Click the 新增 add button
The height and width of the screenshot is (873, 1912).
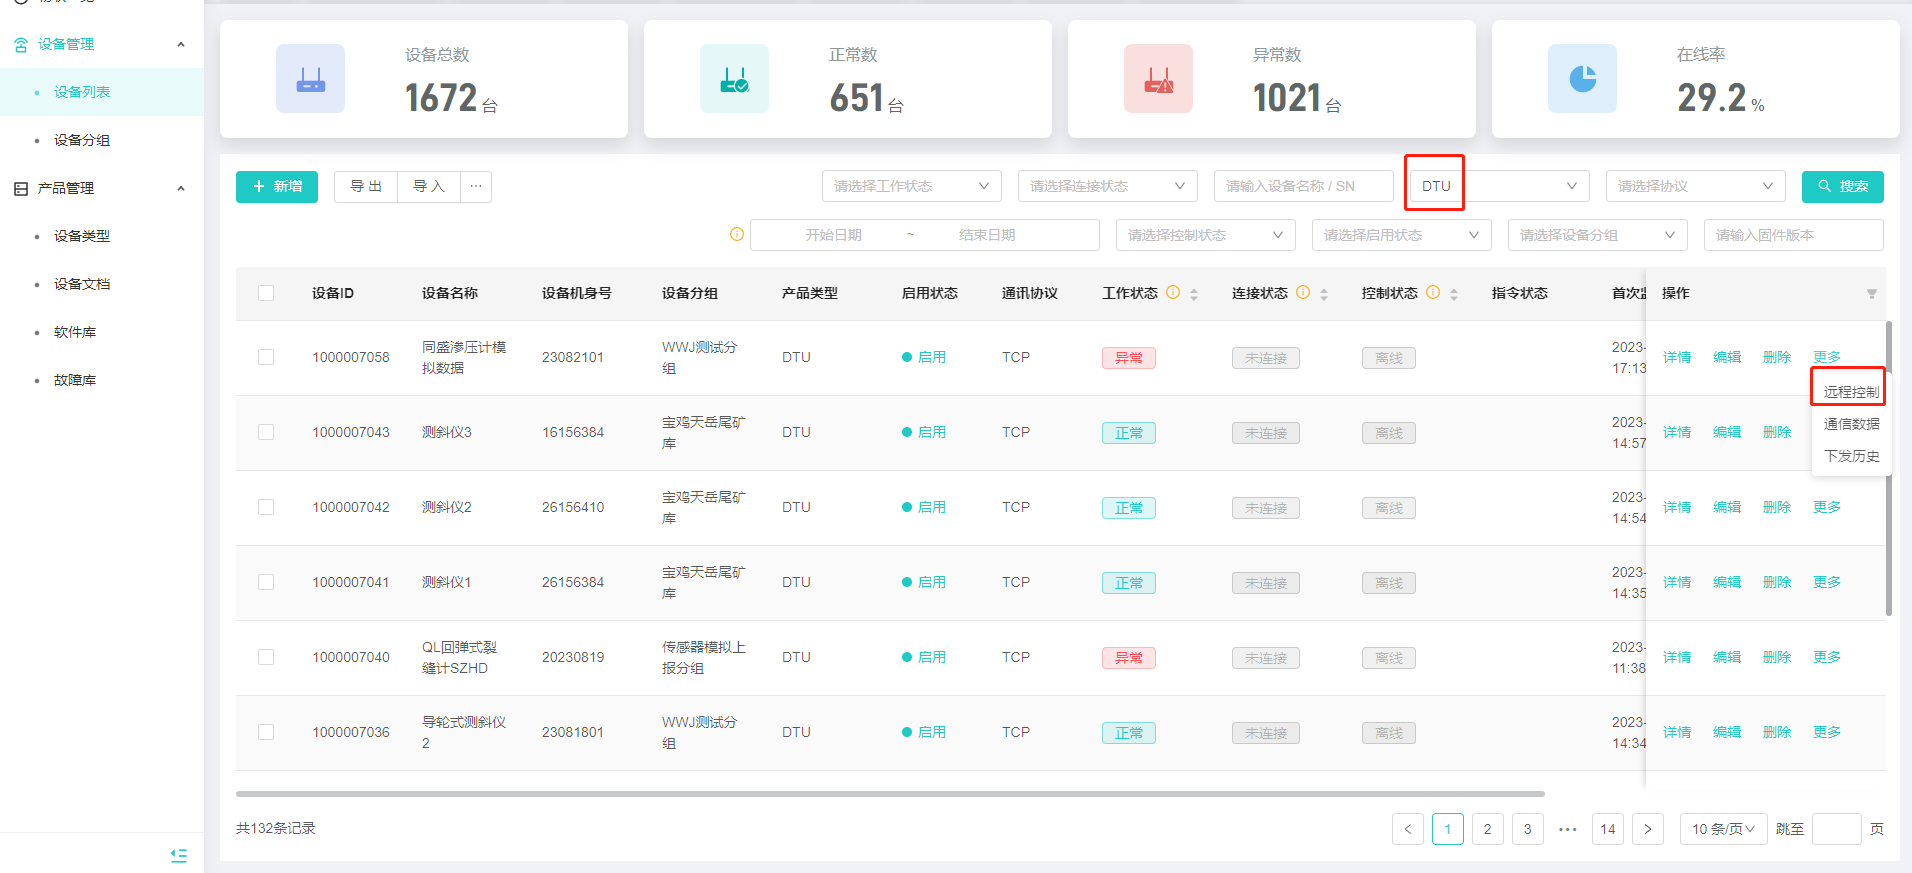coord(277,187)
